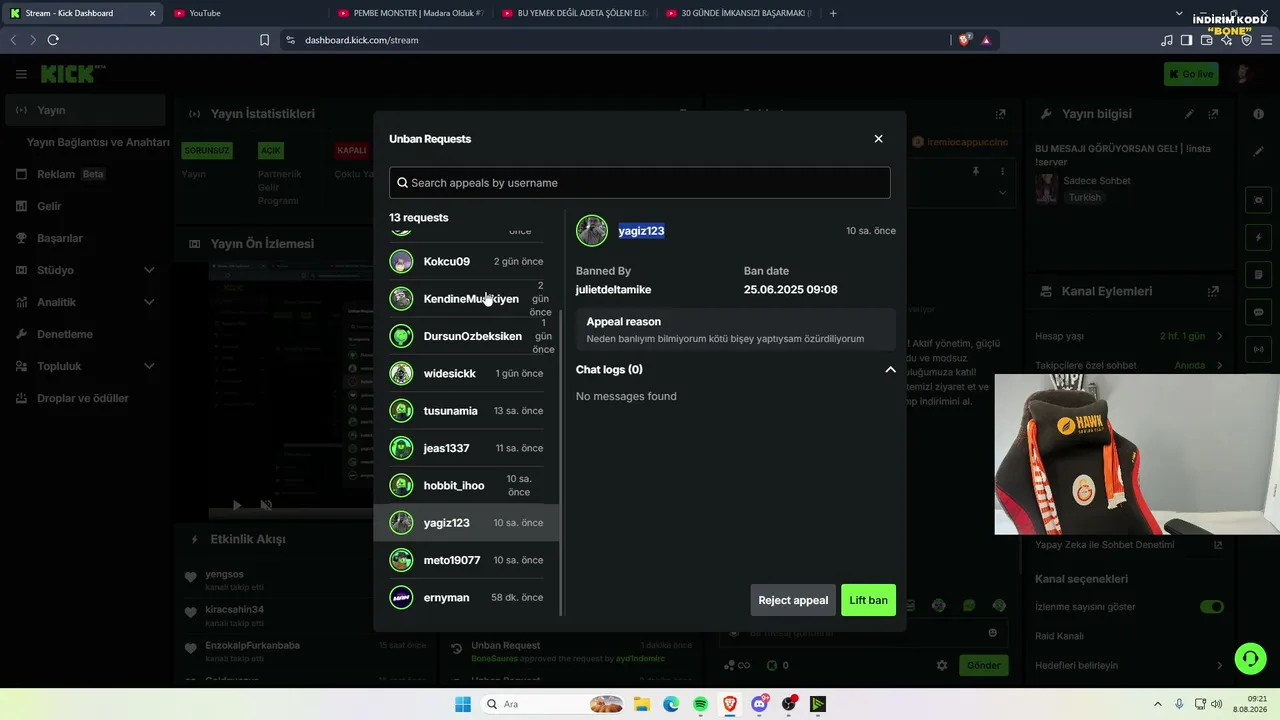Open the profile avatar menu

click(1244, 74)
